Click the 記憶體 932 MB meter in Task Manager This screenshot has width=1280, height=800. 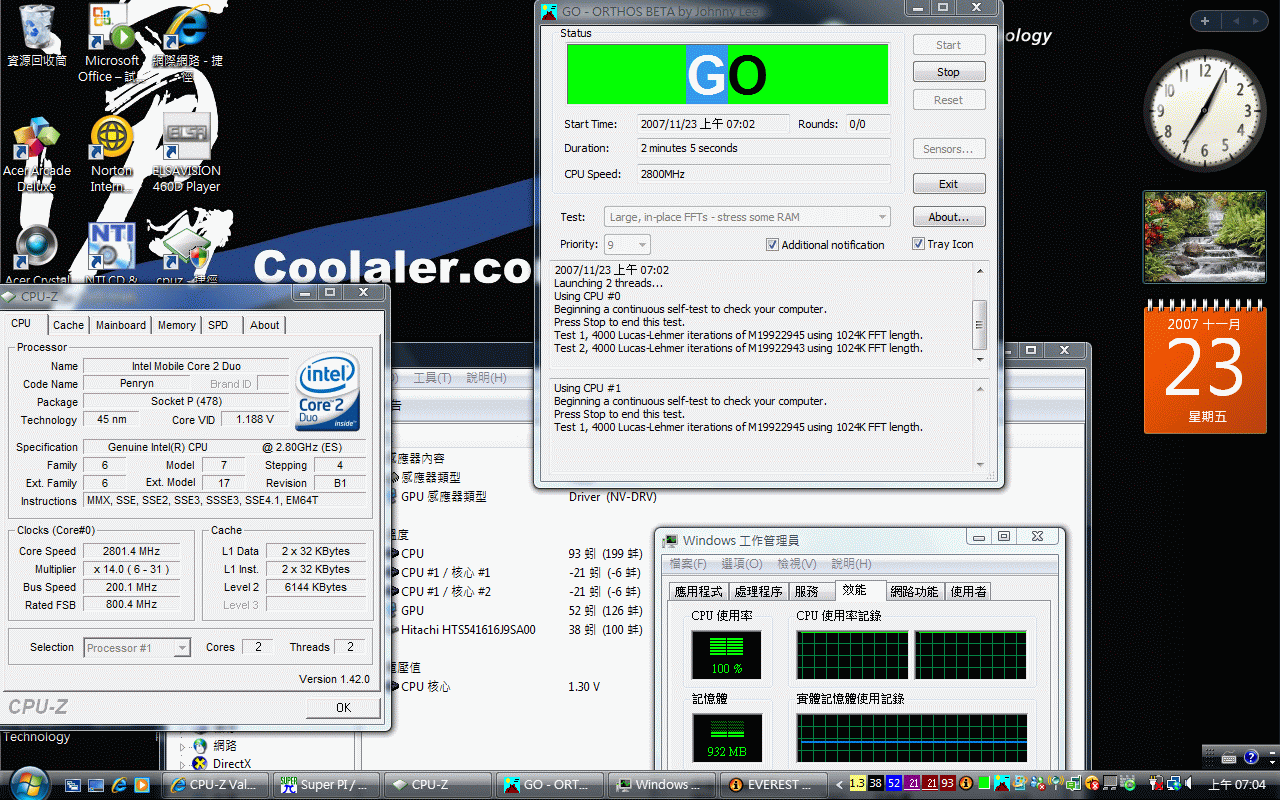[726, 737]
